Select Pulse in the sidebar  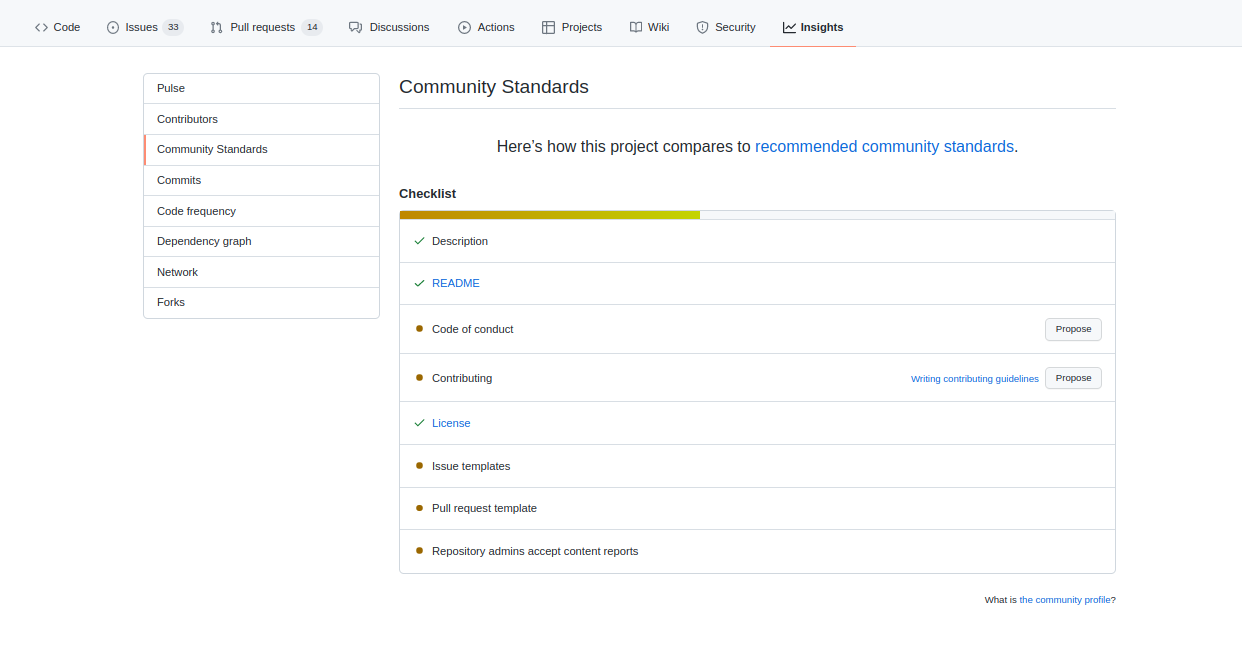click(x=171, y=88)
